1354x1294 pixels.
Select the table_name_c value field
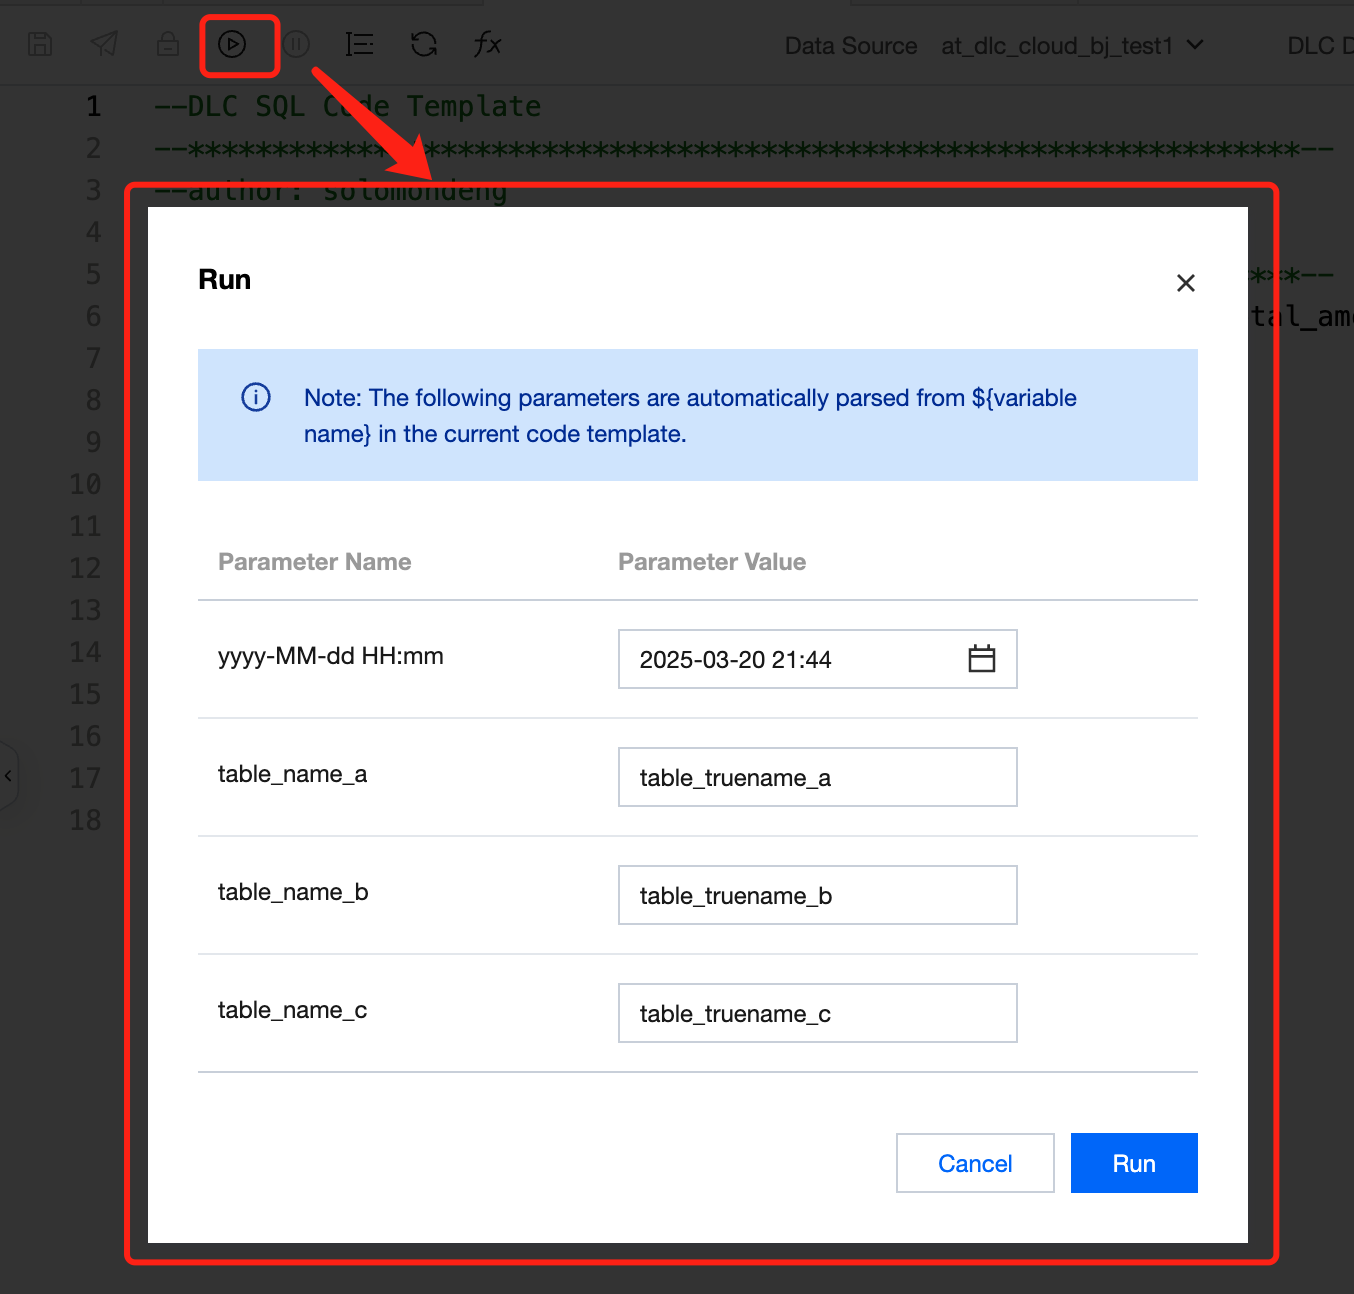coord(818,1013)
